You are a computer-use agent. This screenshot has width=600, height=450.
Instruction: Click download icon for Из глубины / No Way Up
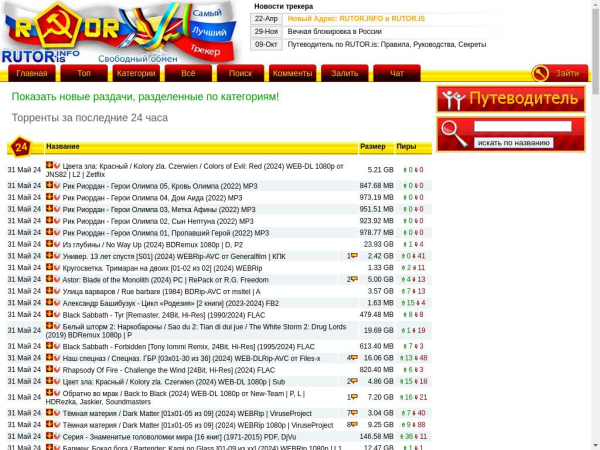49,244
